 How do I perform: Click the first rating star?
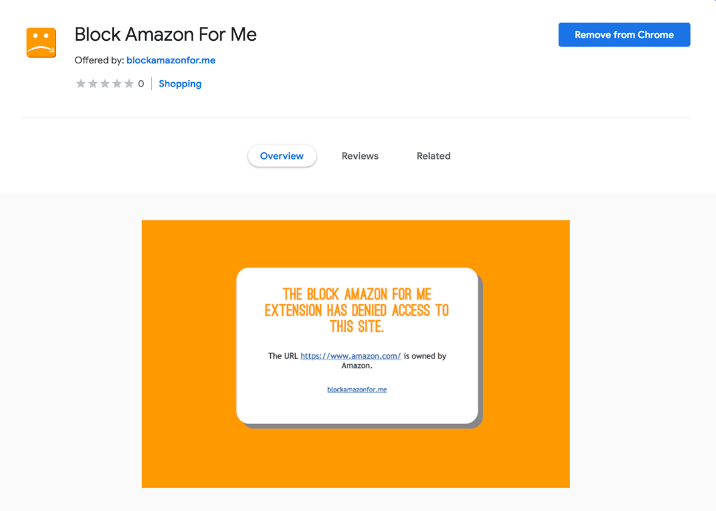(81, 84)
